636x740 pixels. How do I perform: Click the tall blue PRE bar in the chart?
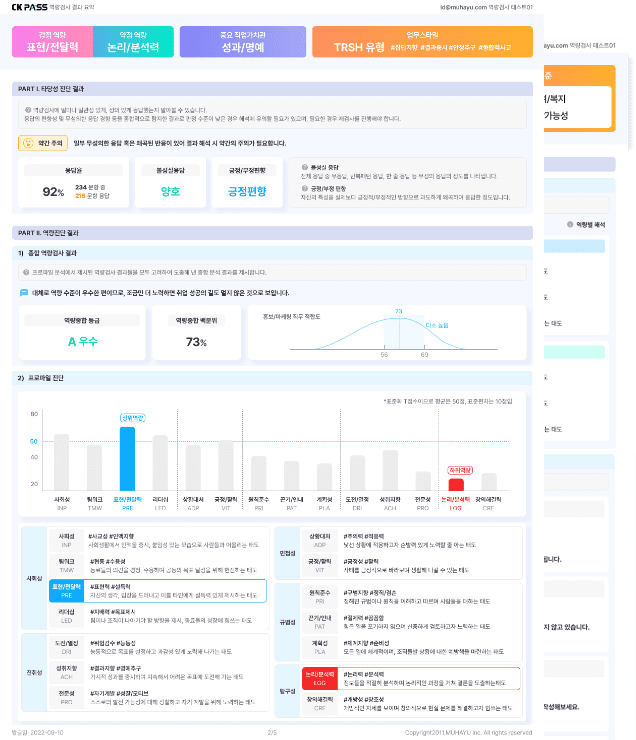click(127, 458)
